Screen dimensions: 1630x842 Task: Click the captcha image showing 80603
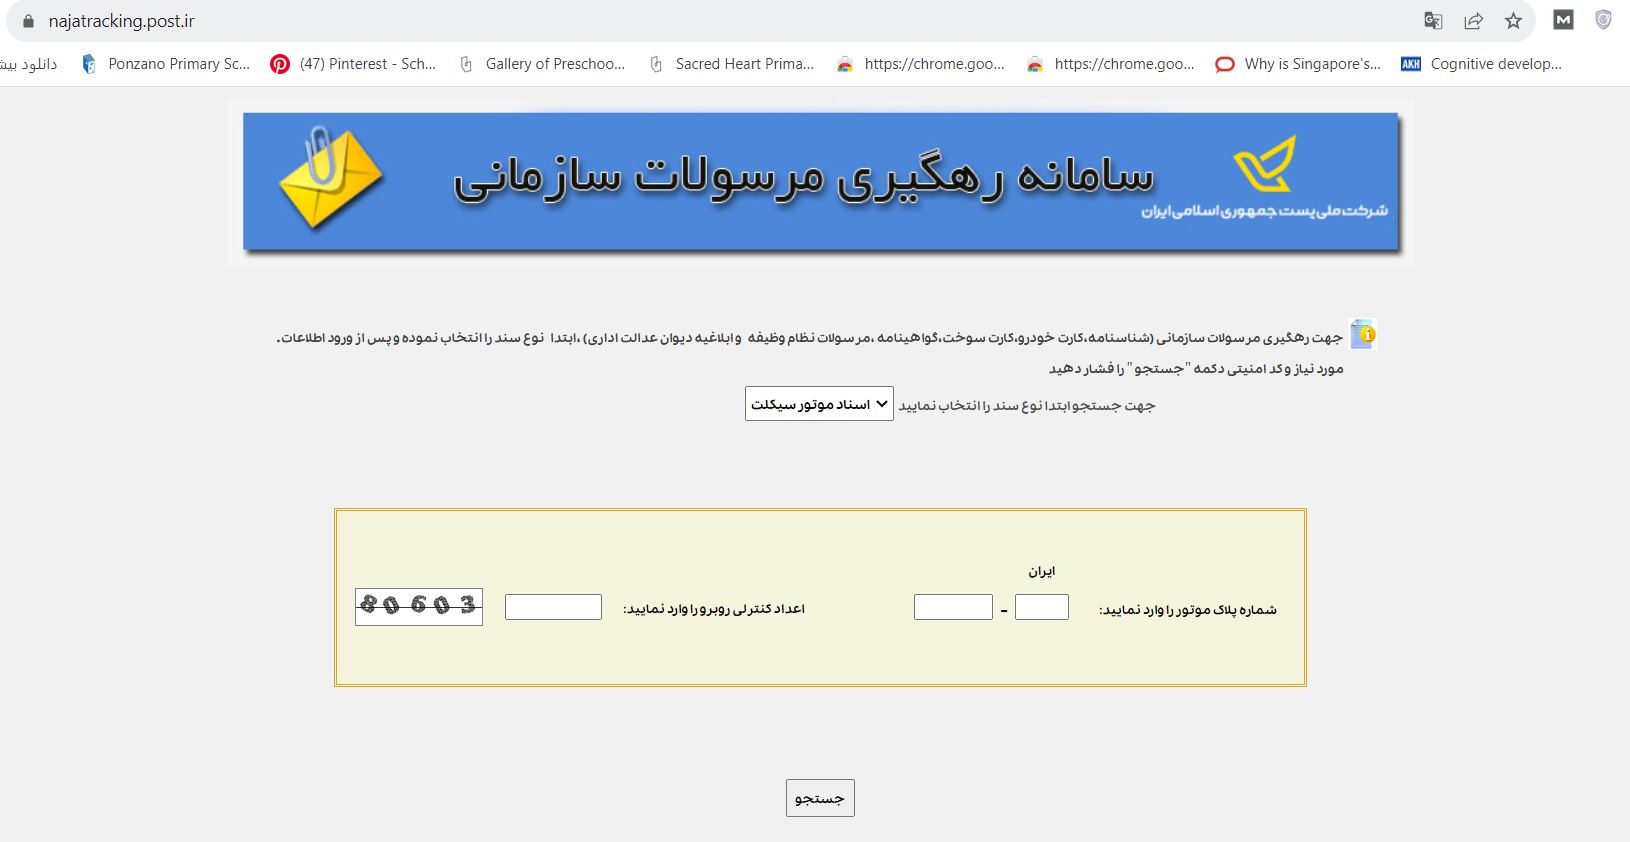coord(419,607)
